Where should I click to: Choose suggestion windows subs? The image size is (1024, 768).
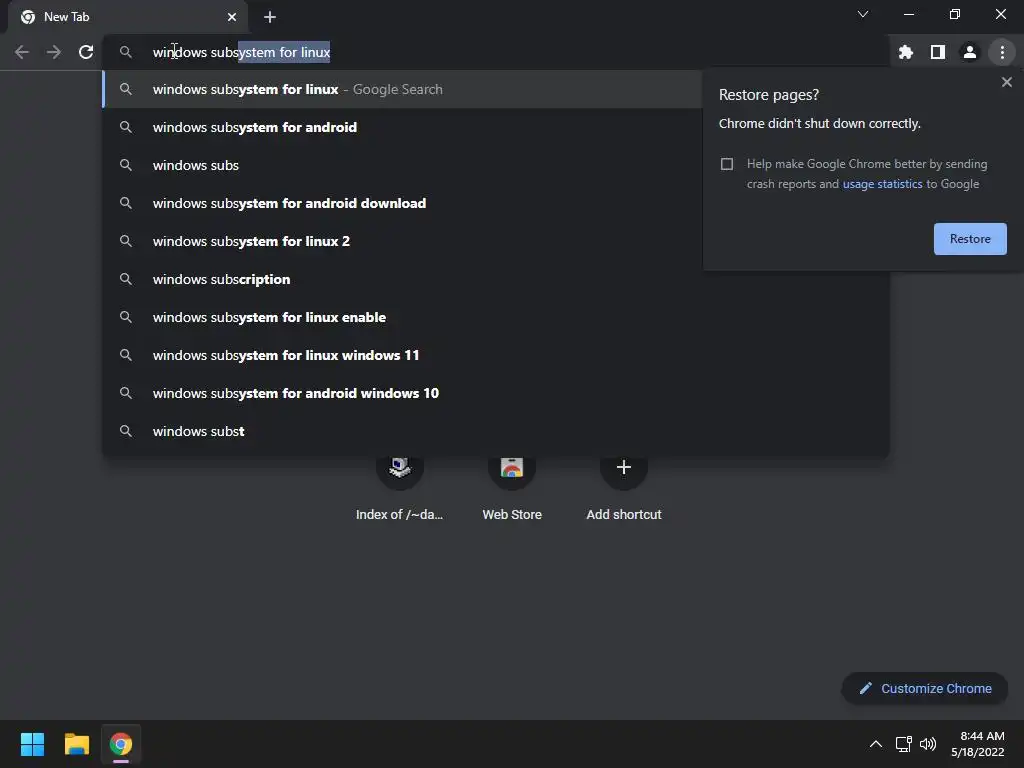(402, 165)
